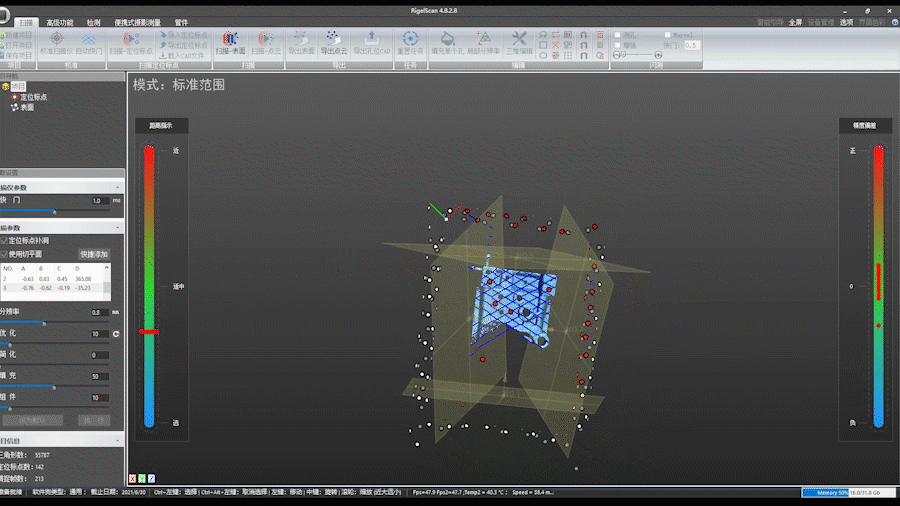Screen dimensions: 900x506
Task: Click the zoom-in plus icon in ribbon
Action: tap(658, 55)
